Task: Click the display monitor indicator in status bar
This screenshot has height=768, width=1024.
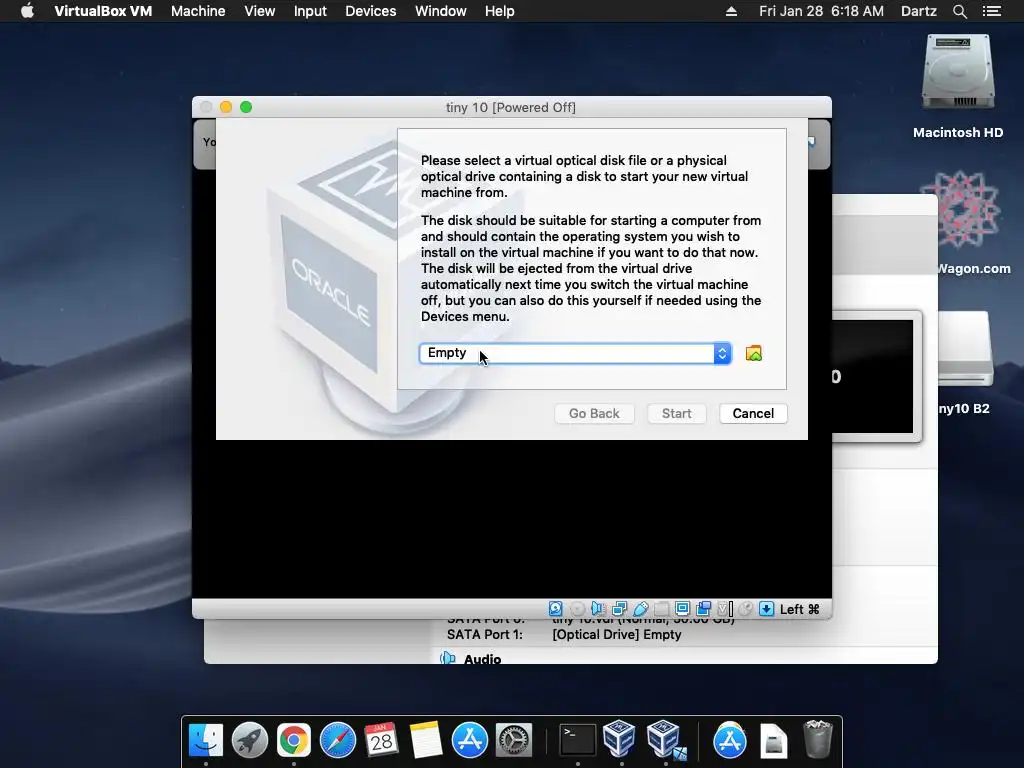Action: 682,609
